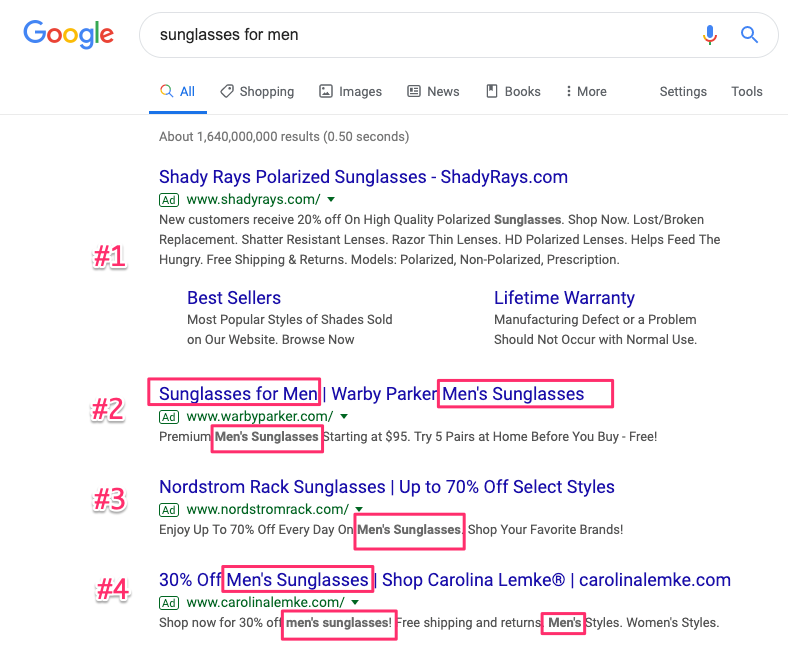Activate voice search microphone icon
Image resolution: width=788 pixels, height=647 pixels.
710,35
